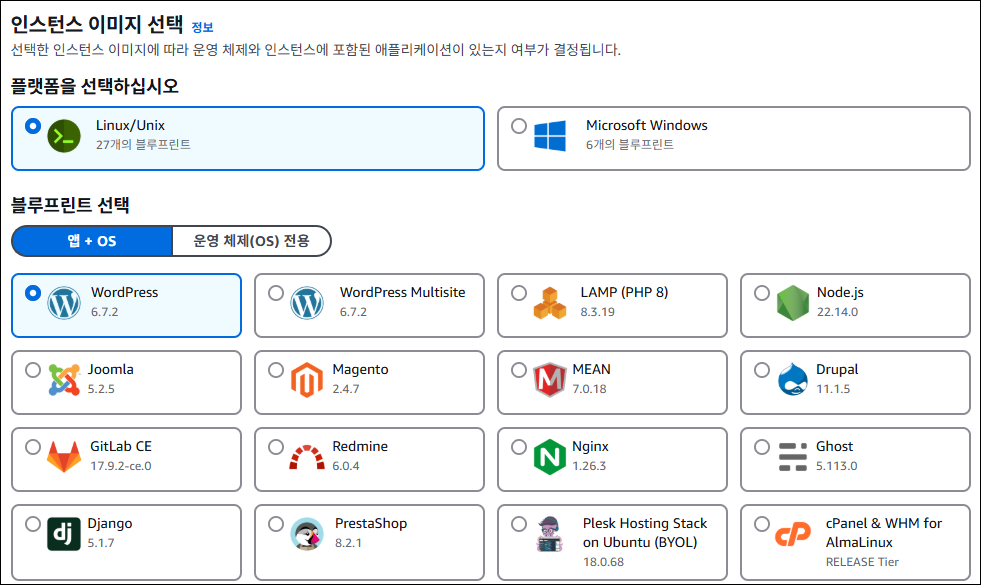Click the Node.js version 22.14.0 text
Viewport: 981px width, 585px height.
point(837,312)
